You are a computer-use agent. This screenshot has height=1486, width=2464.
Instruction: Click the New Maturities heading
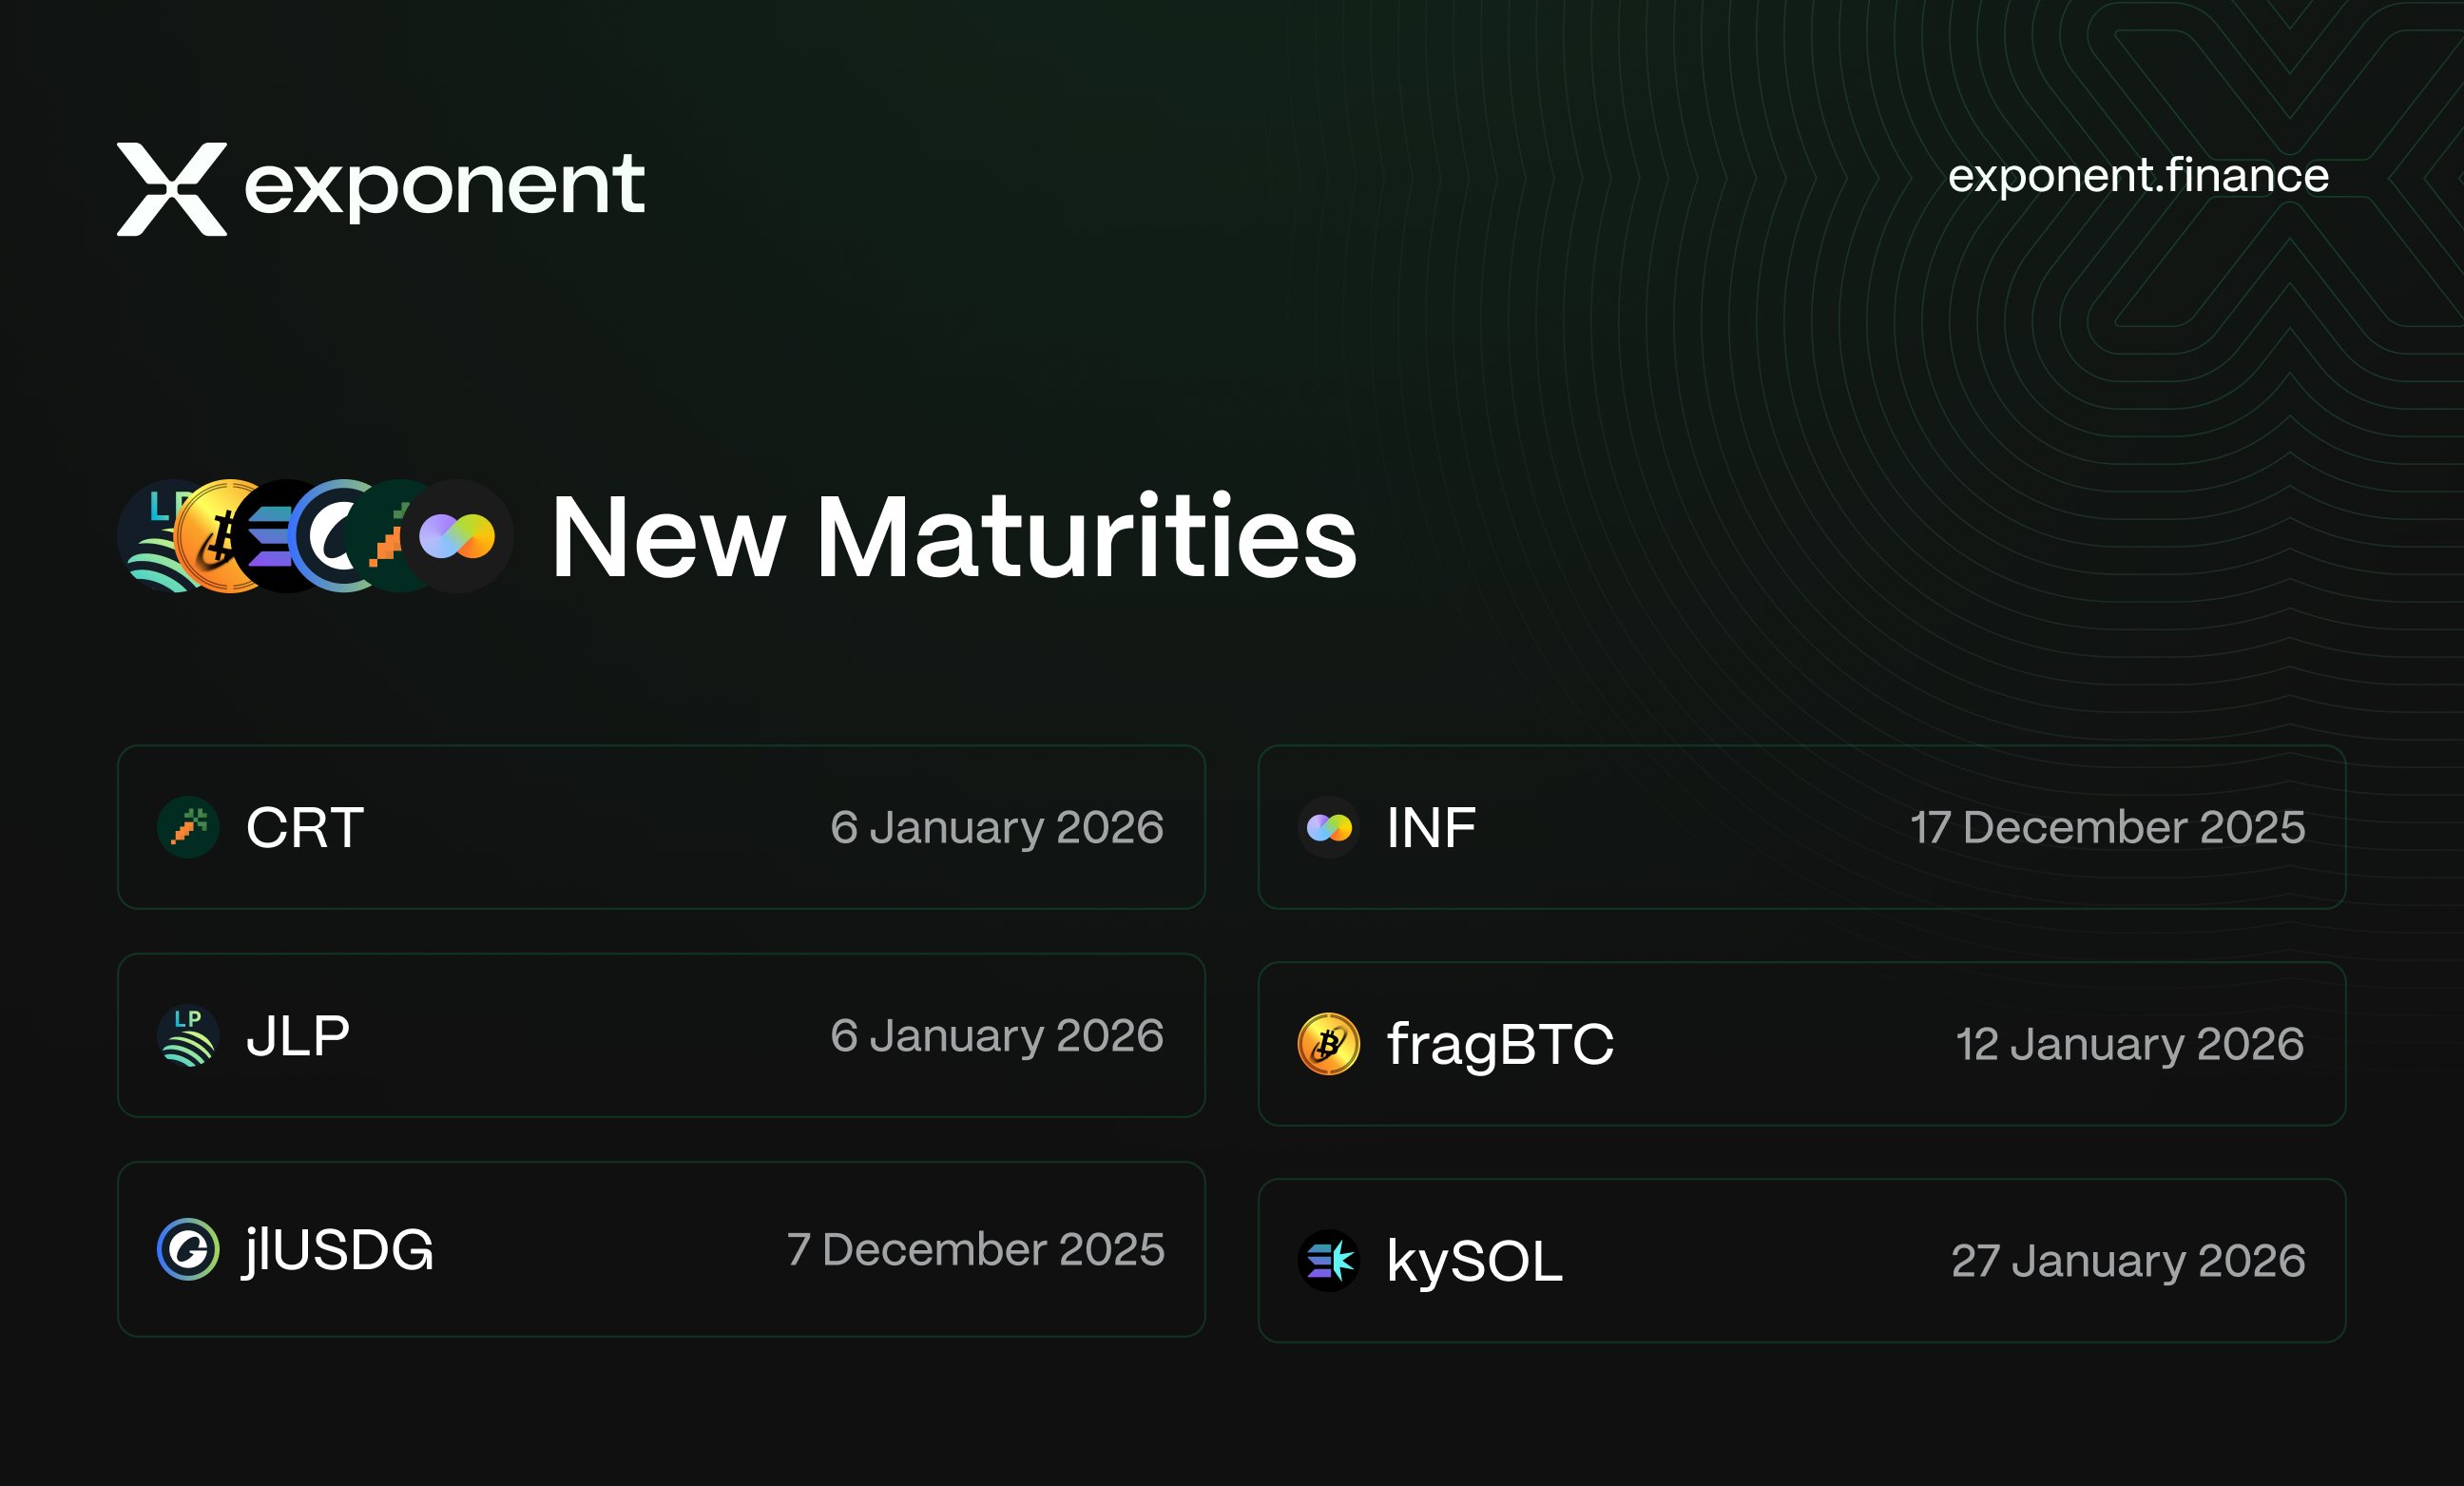pos(953,537)
